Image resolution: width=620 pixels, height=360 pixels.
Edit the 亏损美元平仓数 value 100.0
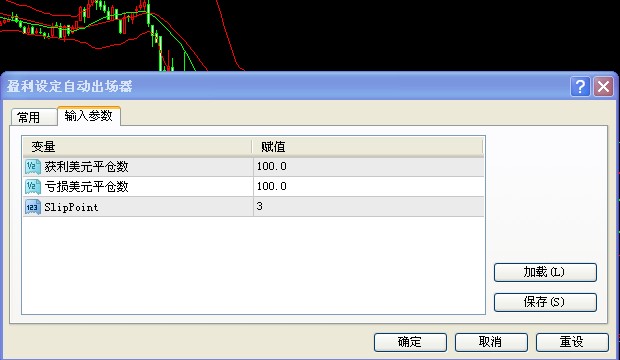(369, 186)
